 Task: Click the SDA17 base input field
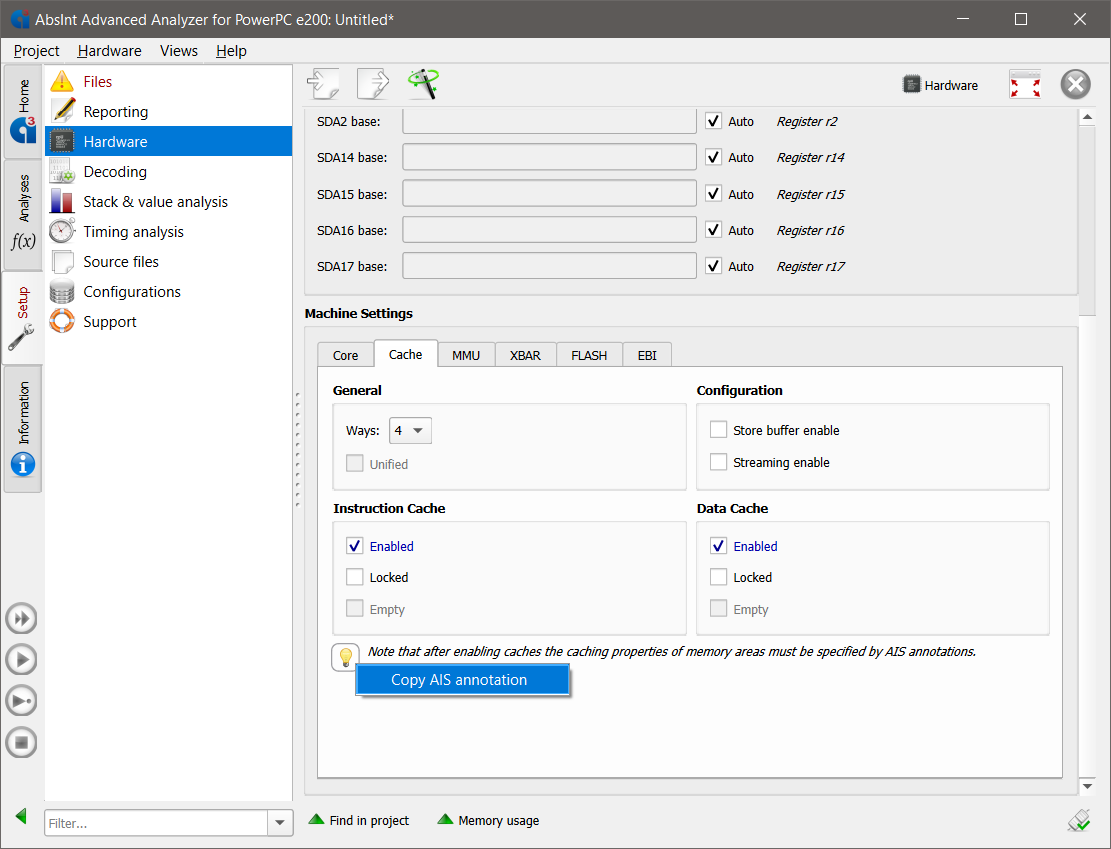549,266
